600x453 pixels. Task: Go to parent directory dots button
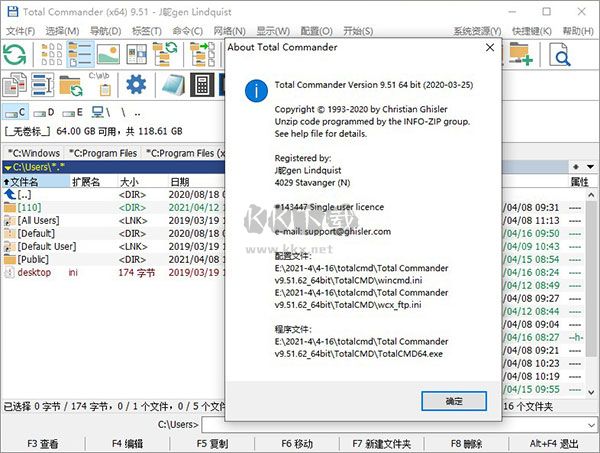click(x=137, y=113)
